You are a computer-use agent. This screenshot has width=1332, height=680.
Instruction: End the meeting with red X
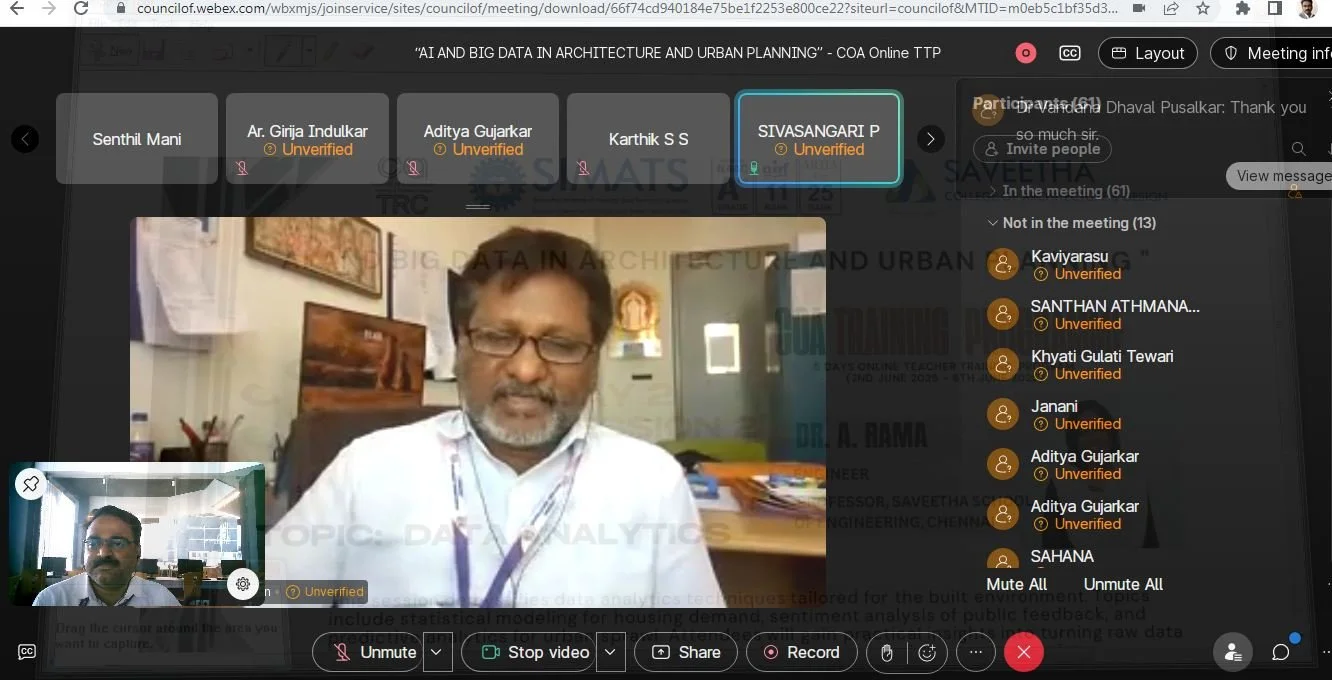tap(1023, 652)
